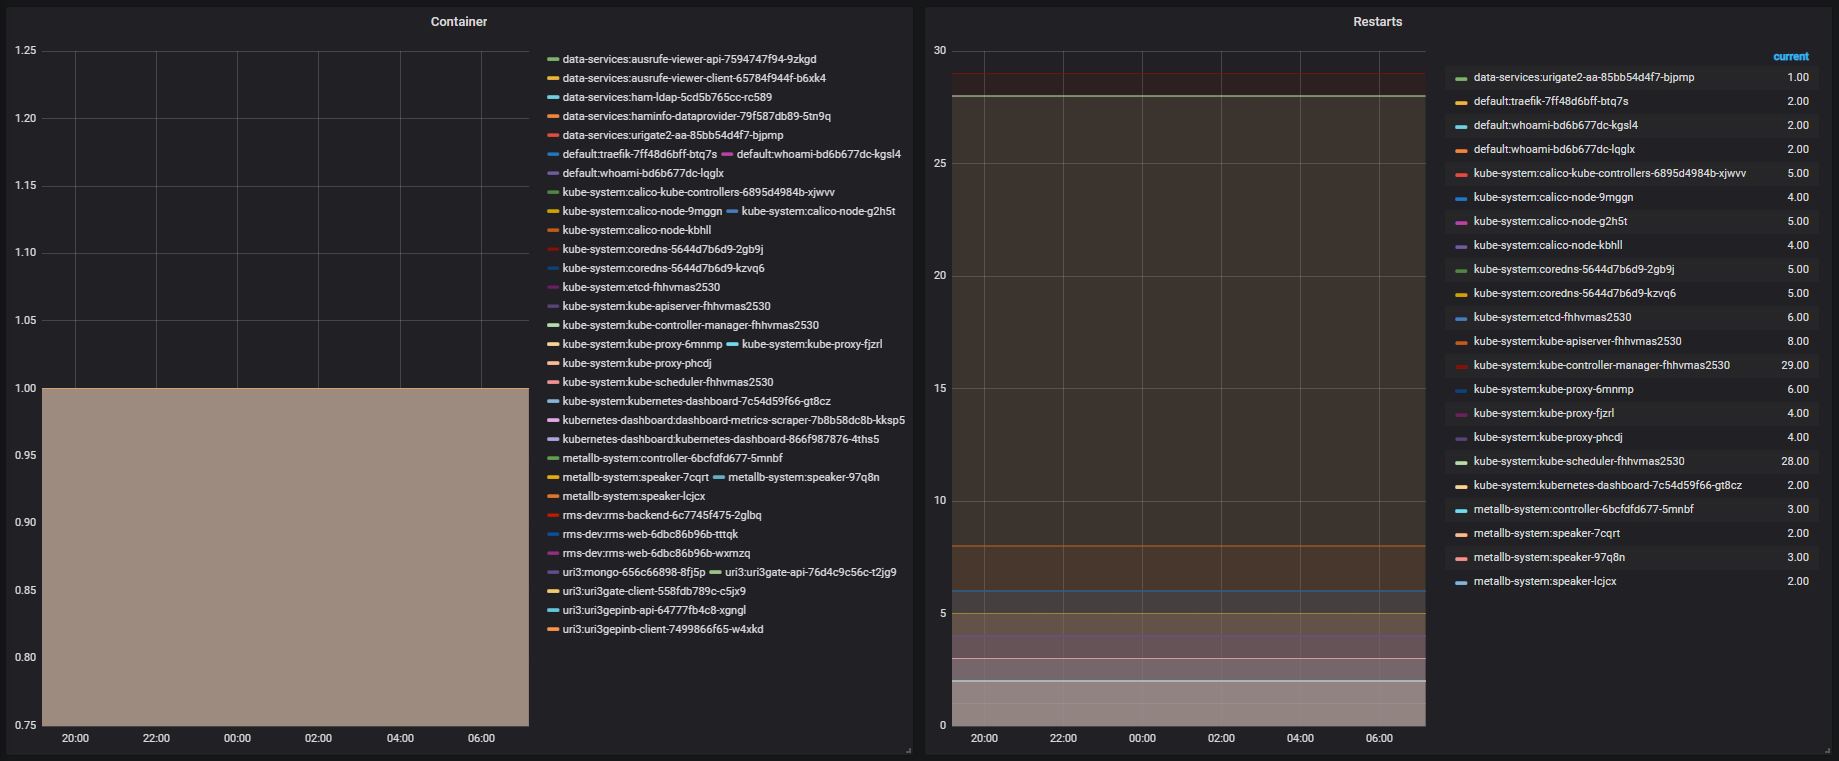1839x761 pixels.
Task: Open the Restarts panel title menu
Action: pyautogui.click(x=1377, y=22)
